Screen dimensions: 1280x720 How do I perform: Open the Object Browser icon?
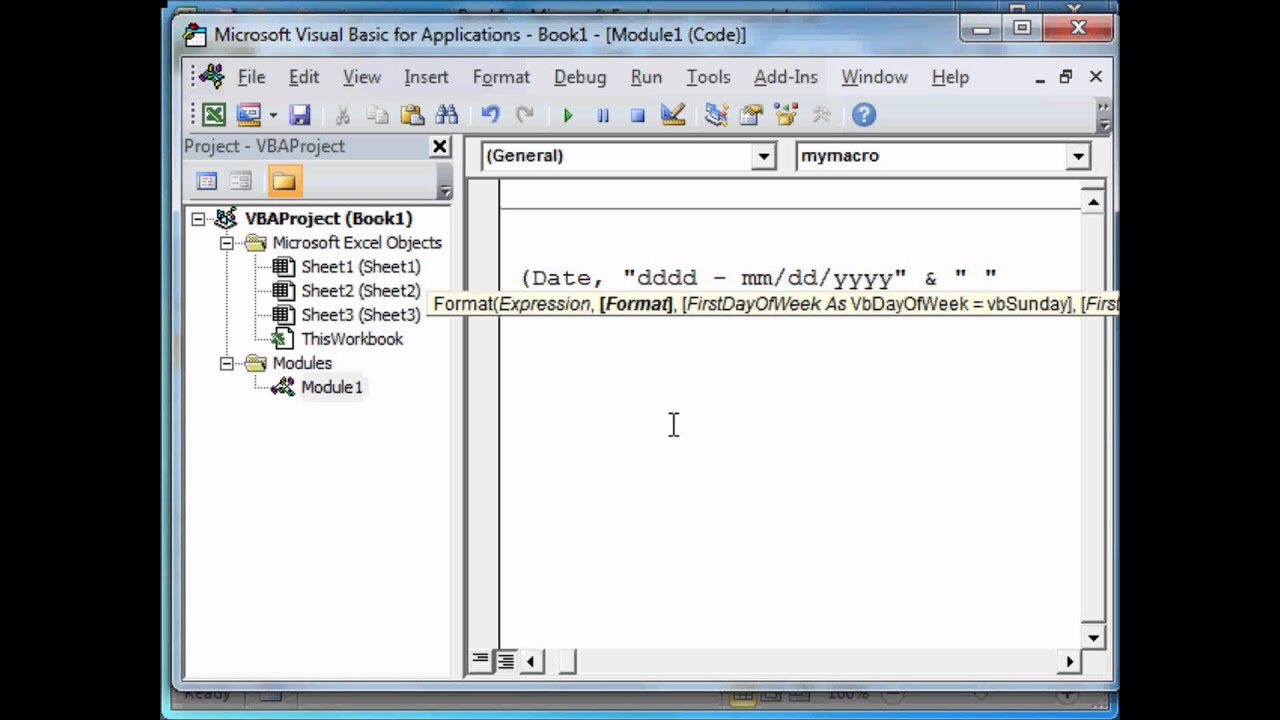786,115
